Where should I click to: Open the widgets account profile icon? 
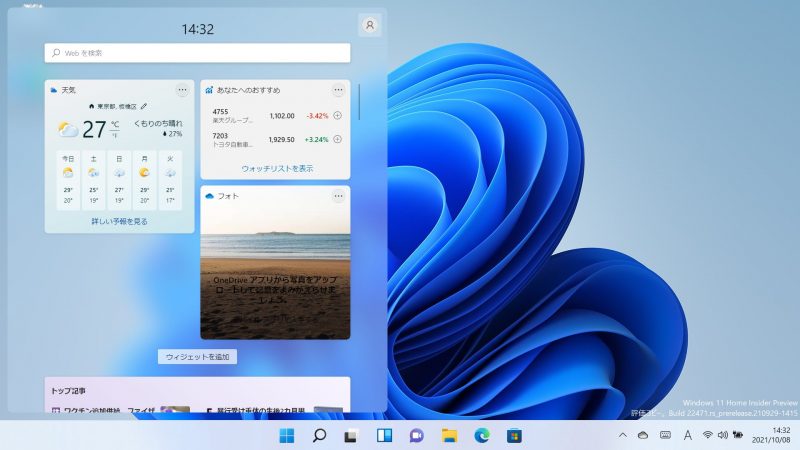[370, 25]
